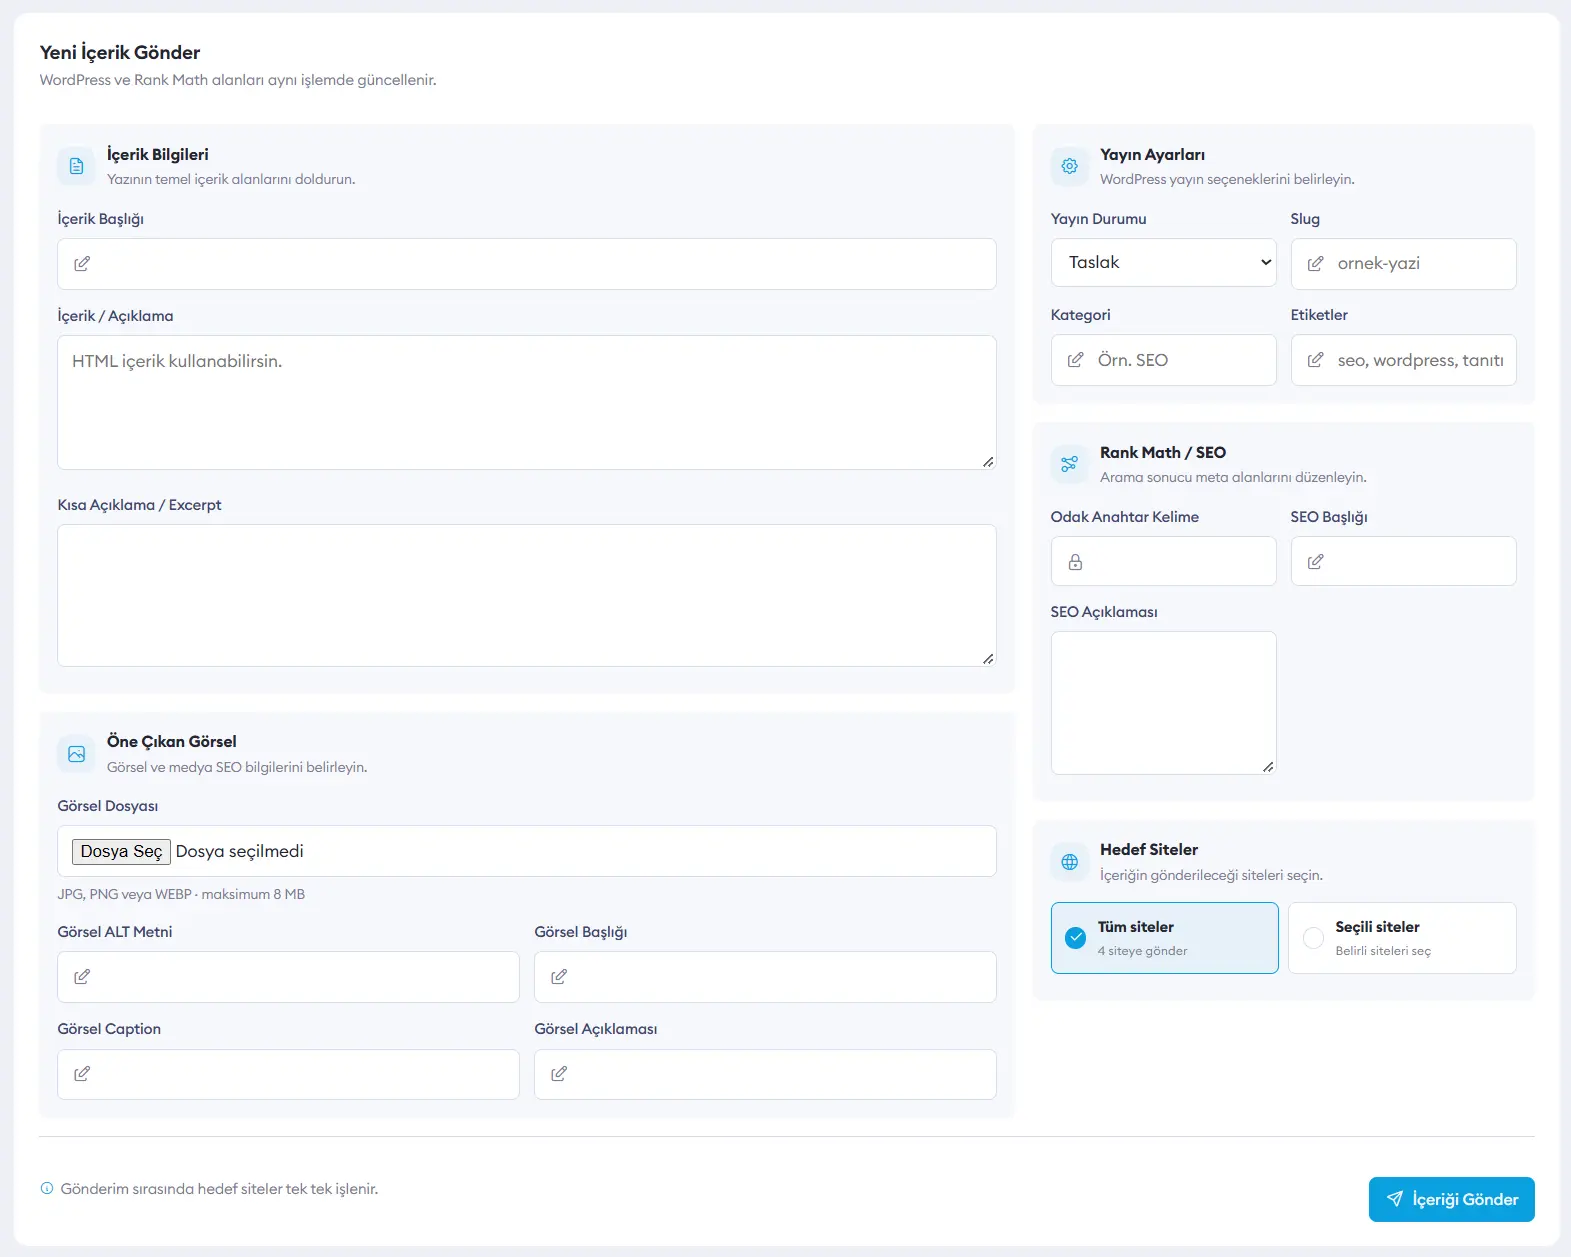The image size is (1571, 1257).
Task: Click the Kategori input with Örn. SEO
Action: tap(1164, 360)
